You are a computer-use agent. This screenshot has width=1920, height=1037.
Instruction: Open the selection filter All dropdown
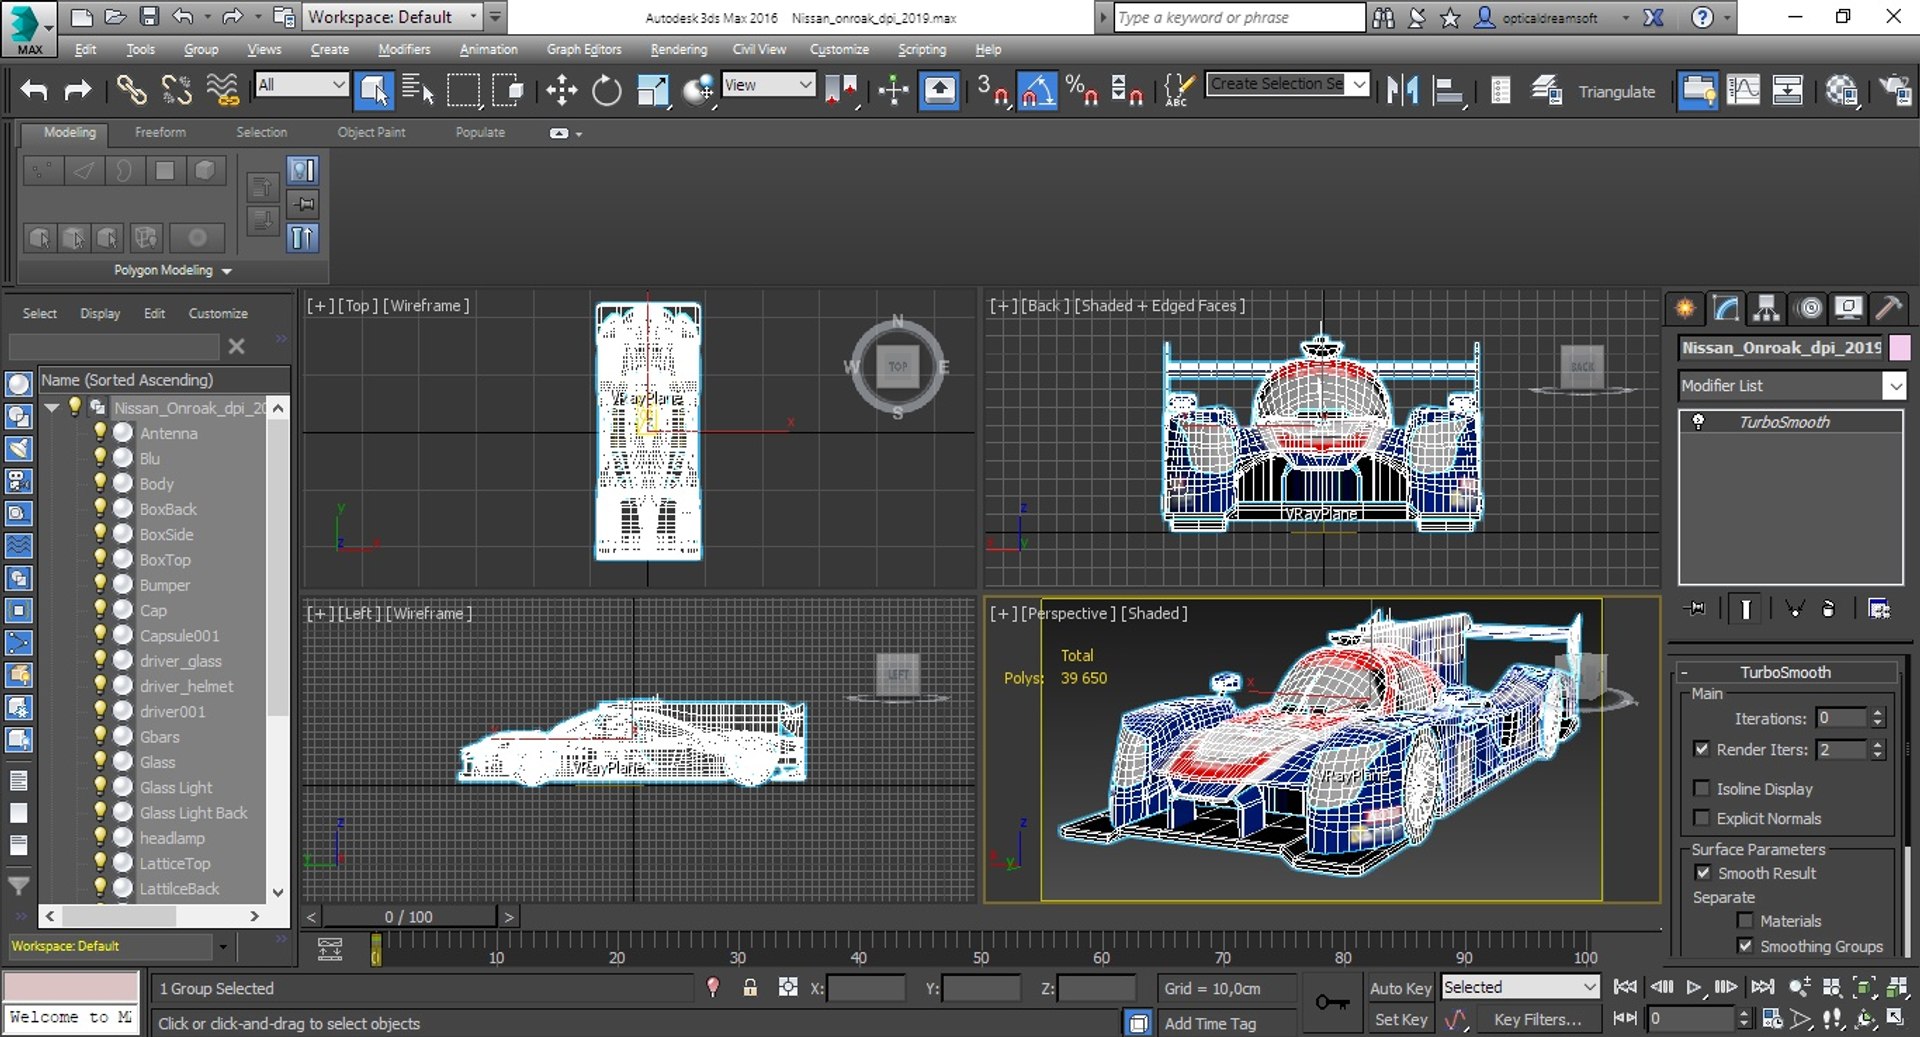[x=301, y=85]
